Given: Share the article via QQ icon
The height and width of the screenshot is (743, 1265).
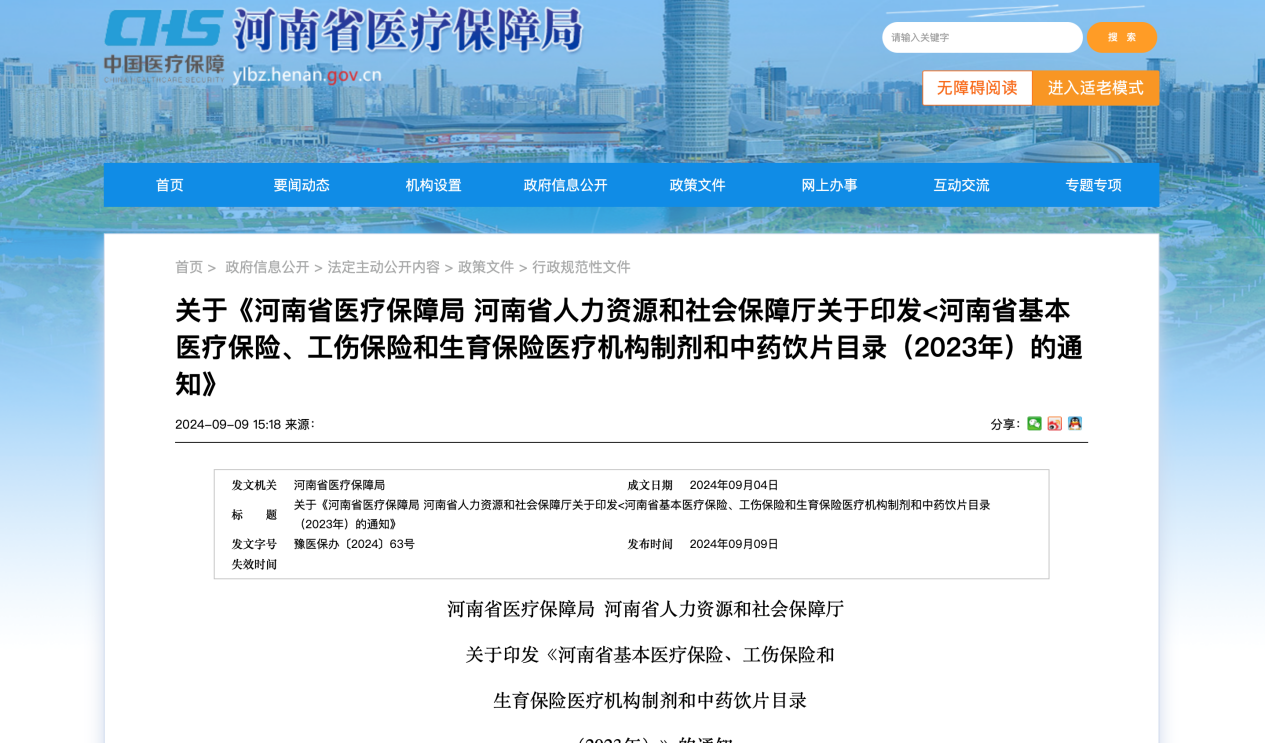Looking at the screenshot, I should [x=1075, y=424].
